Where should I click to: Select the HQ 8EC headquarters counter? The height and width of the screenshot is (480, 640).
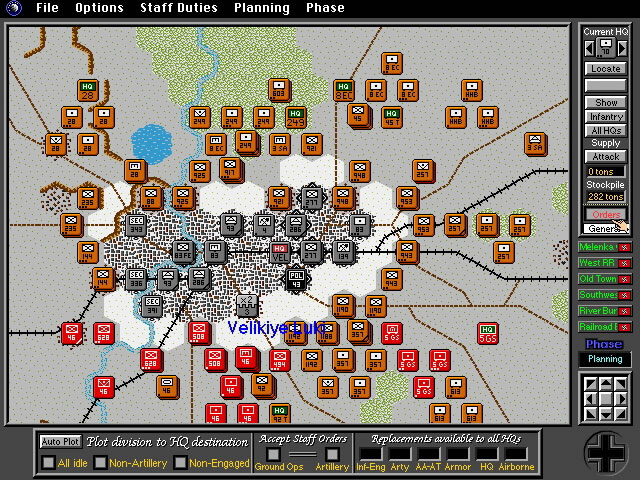pos(344,91)
